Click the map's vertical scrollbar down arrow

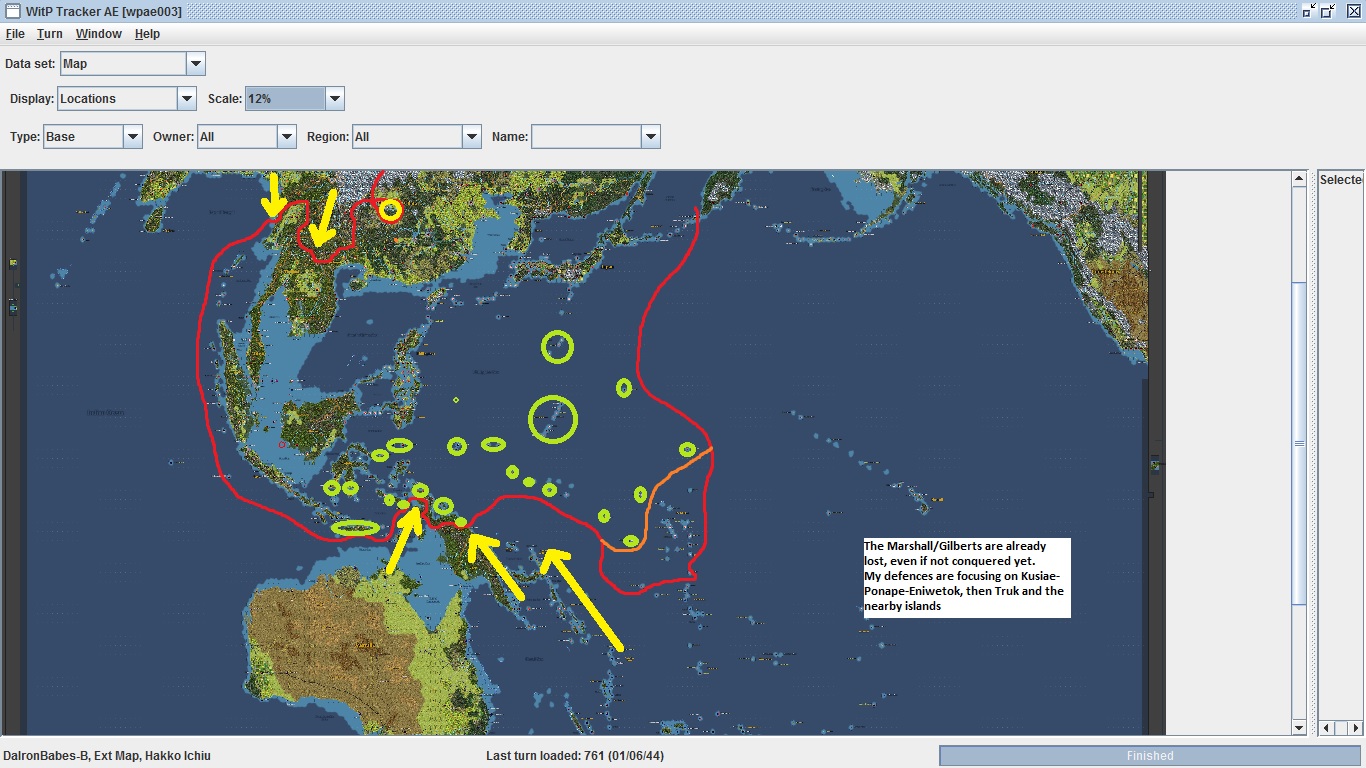coord(1299,727)
